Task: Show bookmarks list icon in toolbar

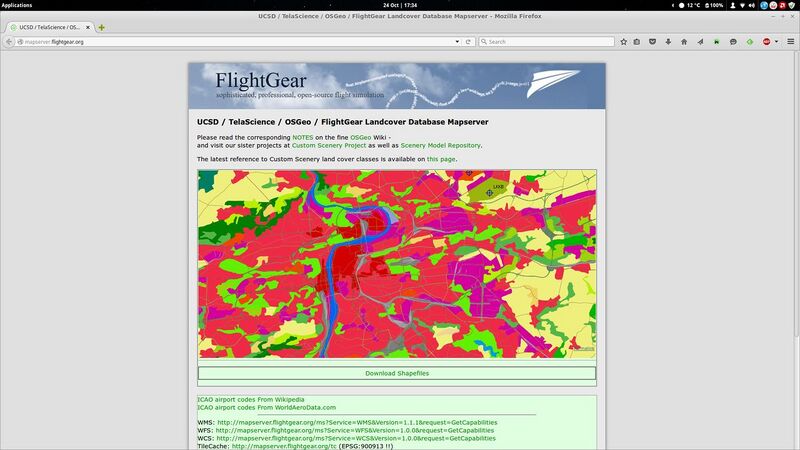Action: (637, 42)
